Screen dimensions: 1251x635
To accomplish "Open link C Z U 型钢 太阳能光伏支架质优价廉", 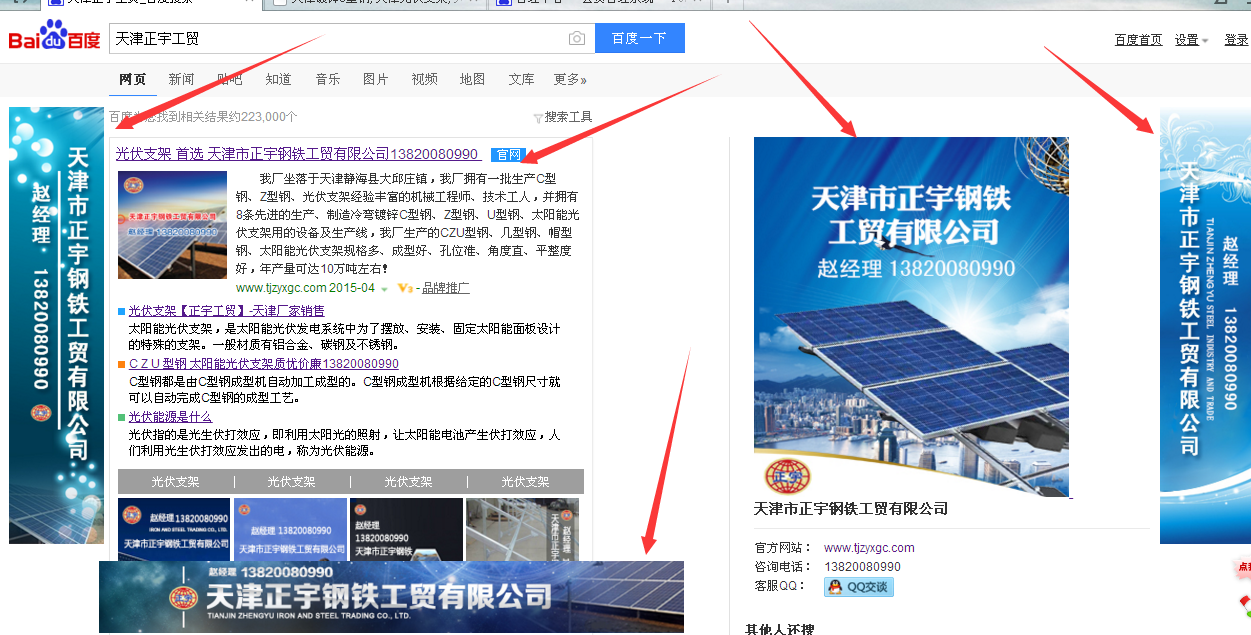I will [264, 364].
